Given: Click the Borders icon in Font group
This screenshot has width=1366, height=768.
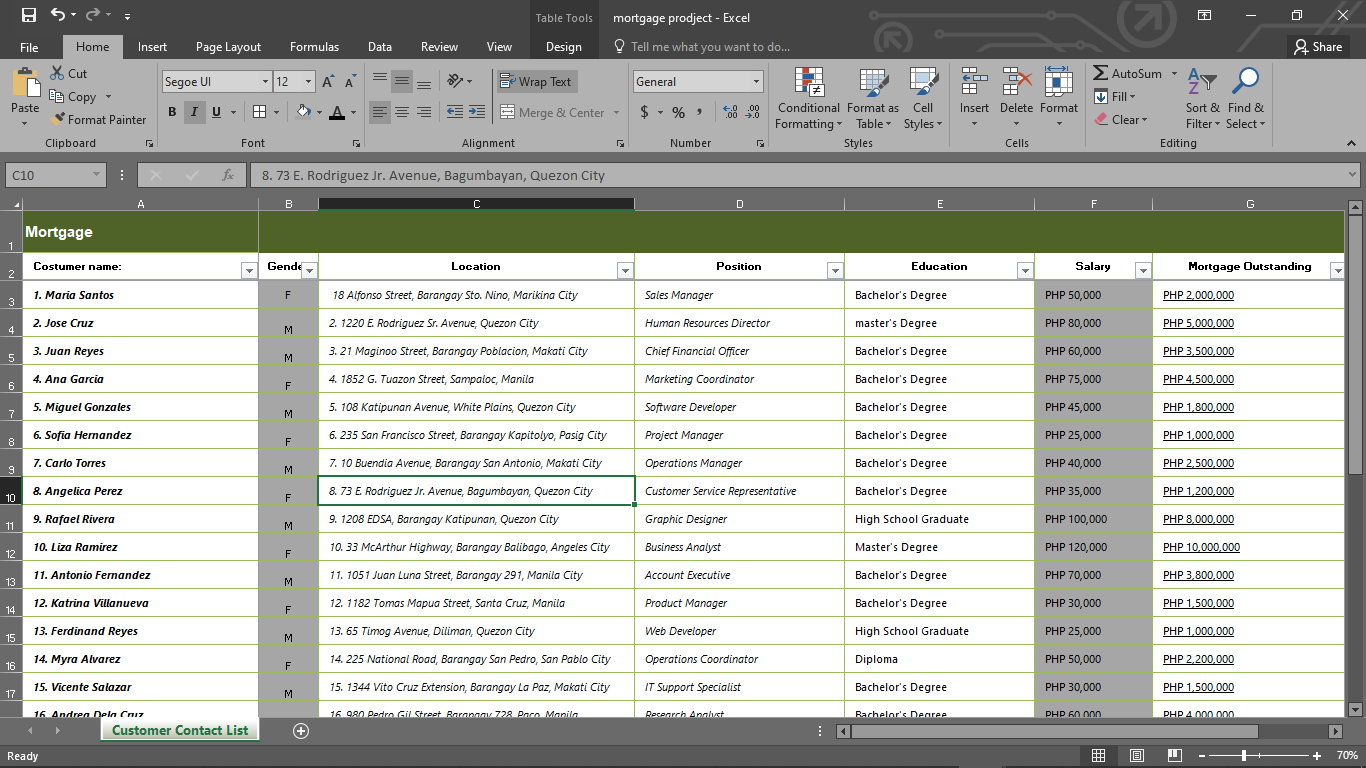Looking at the screenshot, I should (x=259, y=112).
